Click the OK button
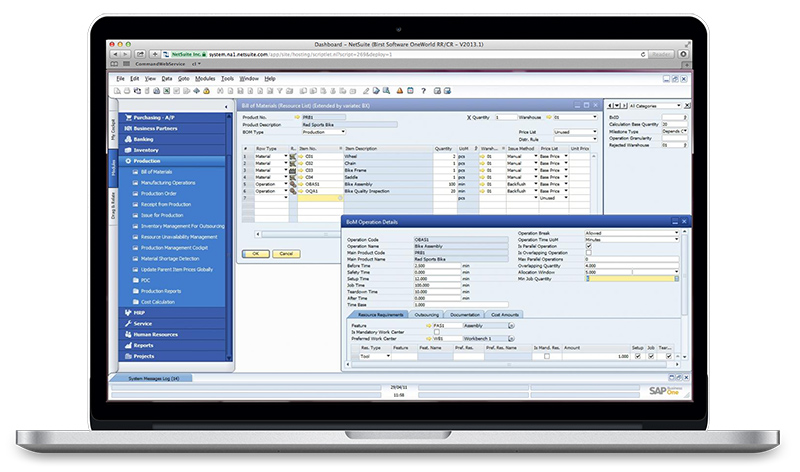The image size is (800, 472). tap(255, 254)
